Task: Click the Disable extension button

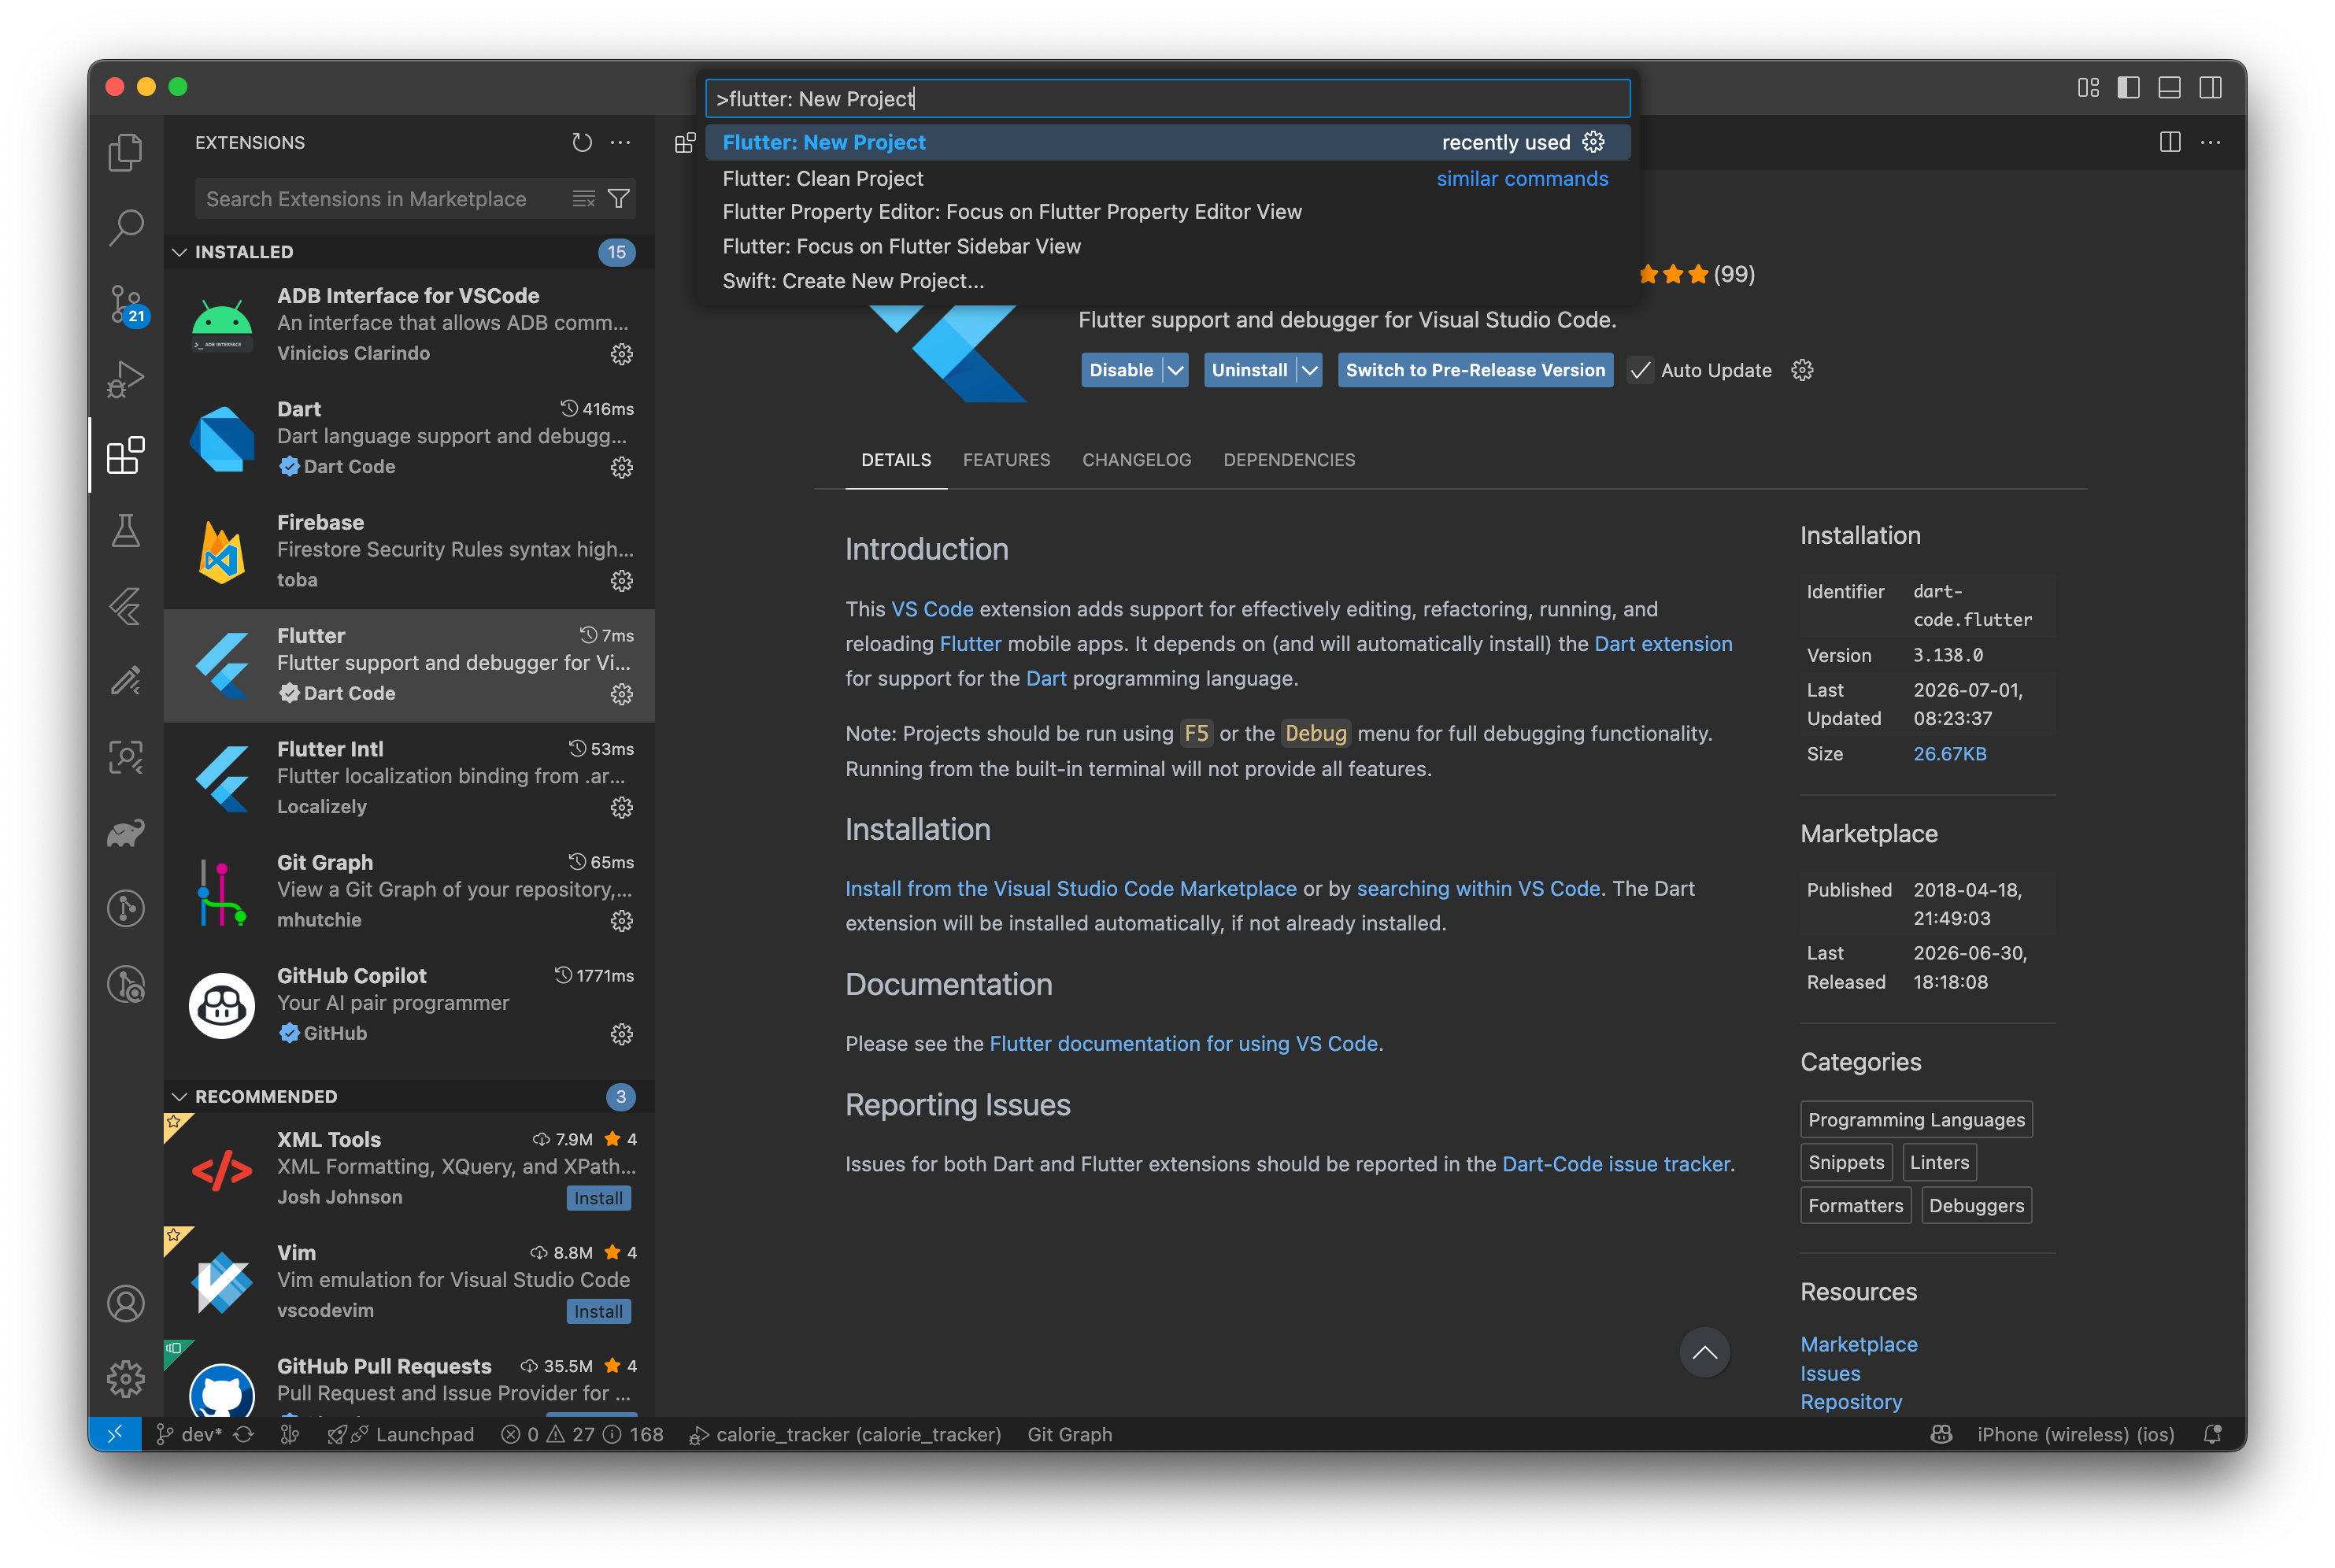Action: coord(1121,371)
